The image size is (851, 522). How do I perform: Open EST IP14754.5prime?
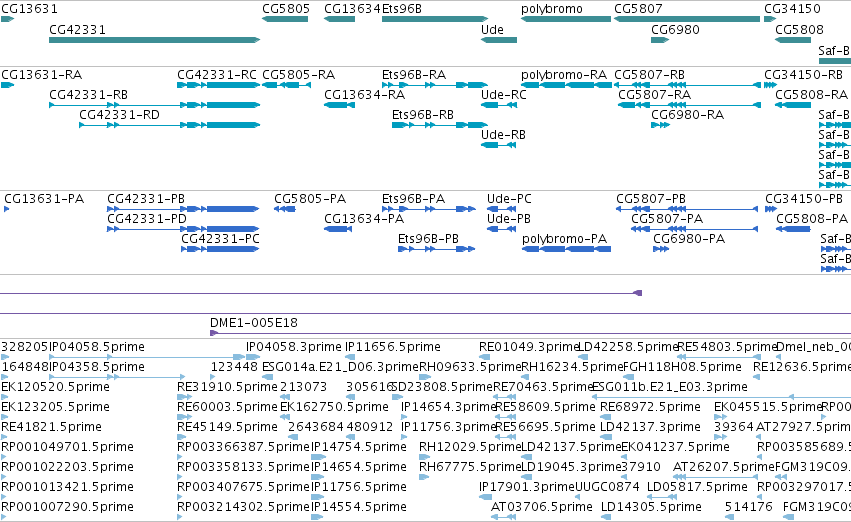(x=359, y=448)
